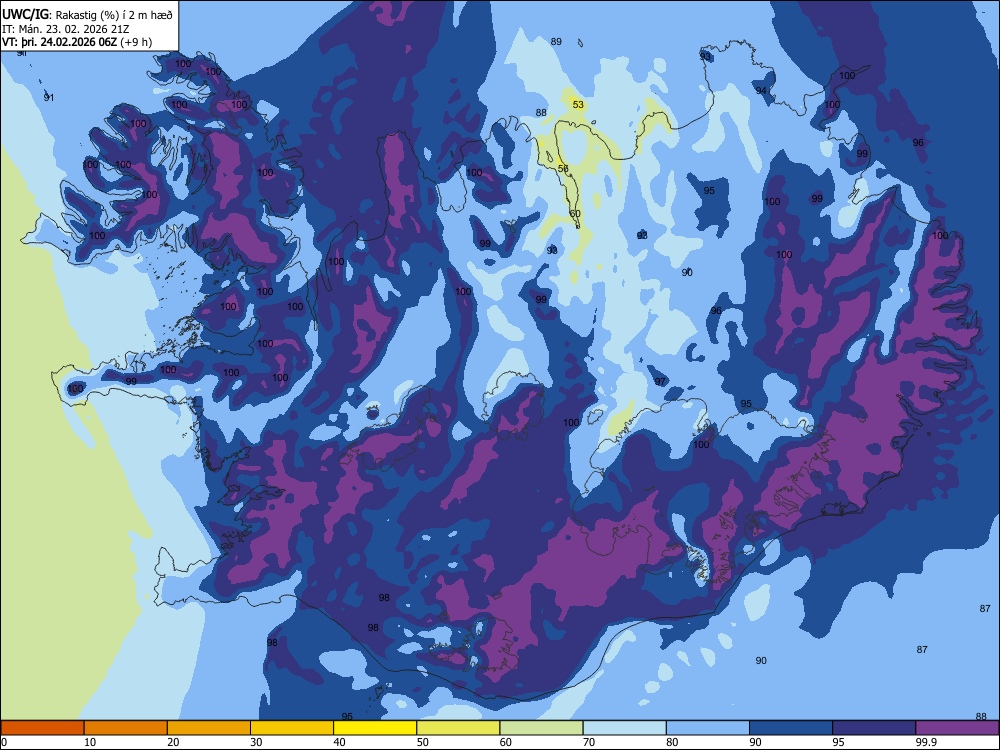Viewport: 1000px width, 750px height.
Task: Click the "70" tick label on the legend
Action: click(589, 742)
